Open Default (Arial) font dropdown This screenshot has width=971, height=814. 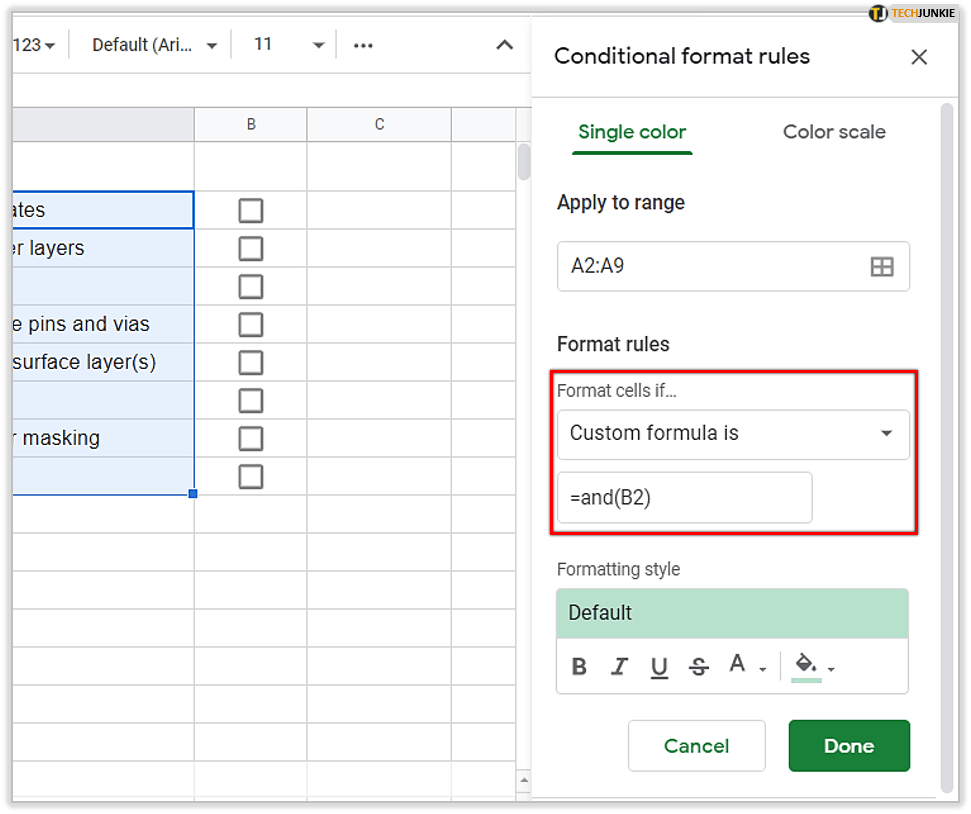[154, 45]
